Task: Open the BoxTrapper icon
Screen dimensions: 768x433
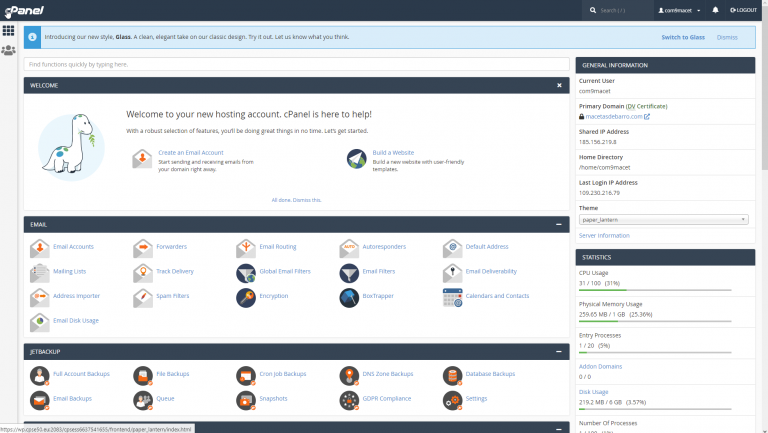Action: tap(348, 297)
